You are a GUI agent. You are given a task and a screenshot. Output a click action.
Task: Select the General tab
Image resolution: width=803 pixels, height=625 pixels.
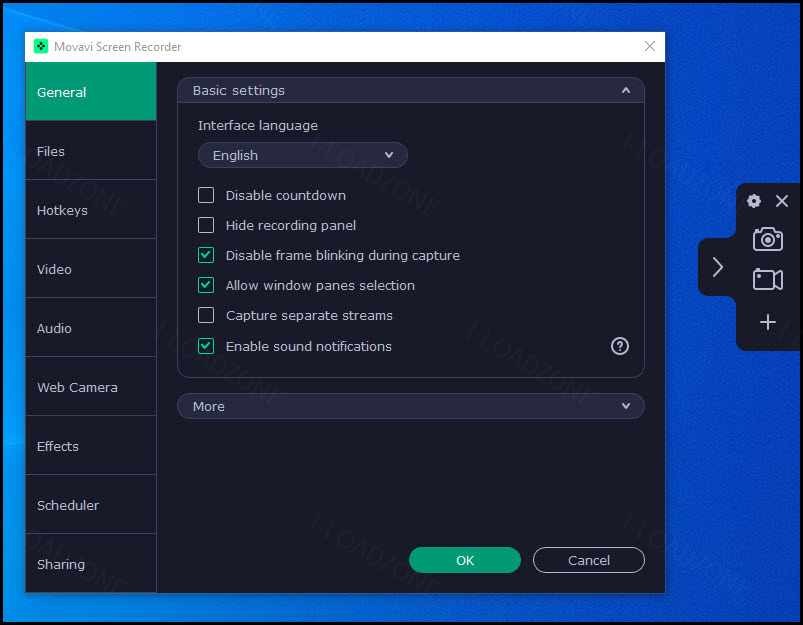91,92
